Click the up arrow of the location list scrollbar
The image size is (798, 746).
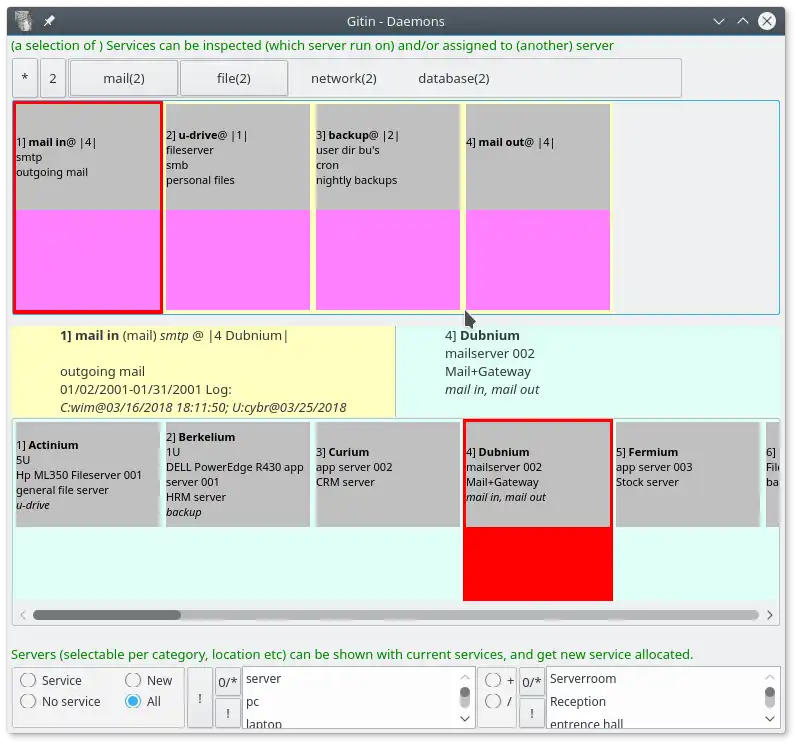pyautogui.click(x=770, y=677)
